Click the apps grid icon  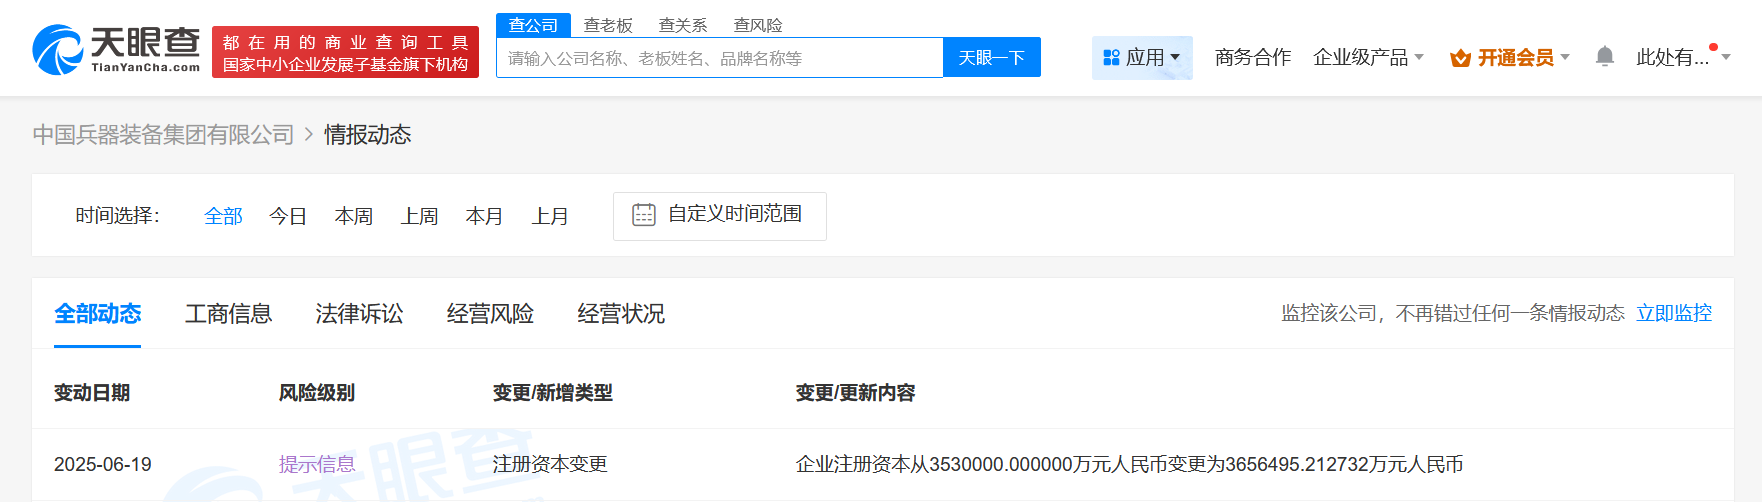click(1111, 58)
